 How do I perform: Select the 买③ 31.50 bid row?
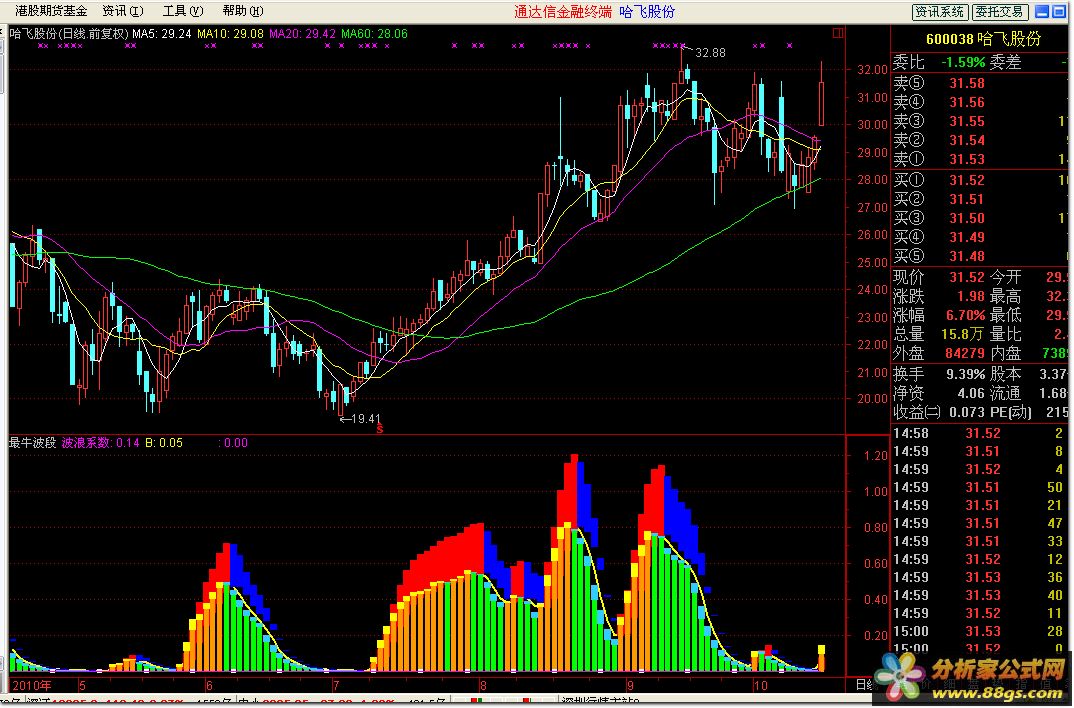point(981,218)
